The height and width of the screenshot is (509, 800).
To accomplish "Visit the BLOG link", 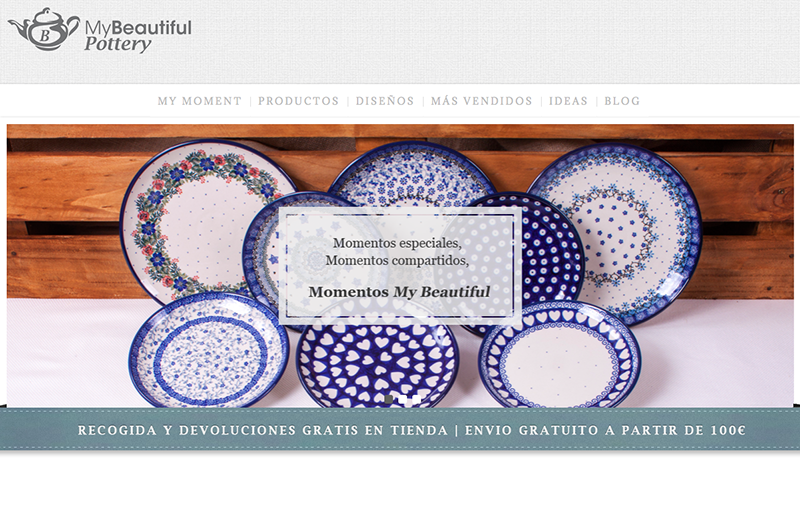I will click(622, 101).
